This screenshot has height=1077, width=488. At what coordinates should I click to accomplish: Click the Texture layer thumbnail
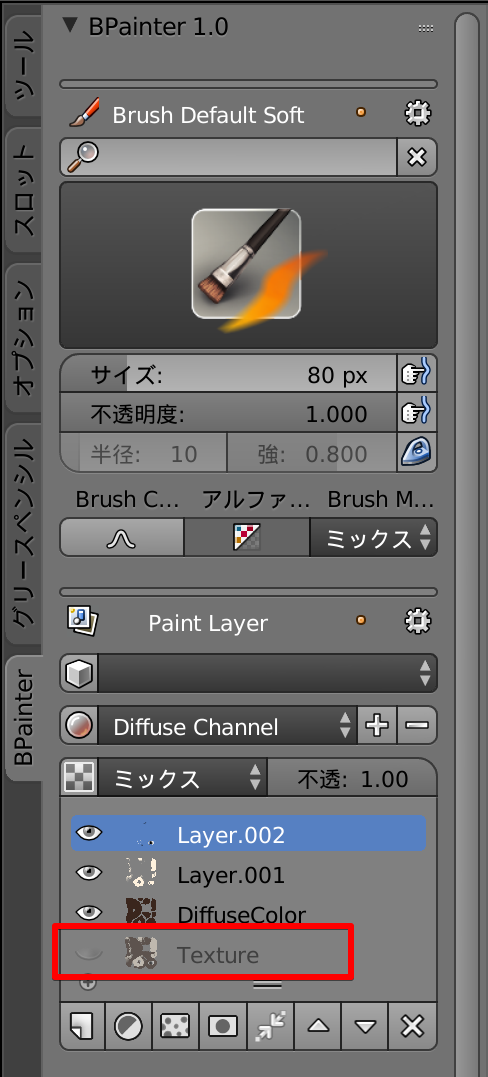(142, 953)
